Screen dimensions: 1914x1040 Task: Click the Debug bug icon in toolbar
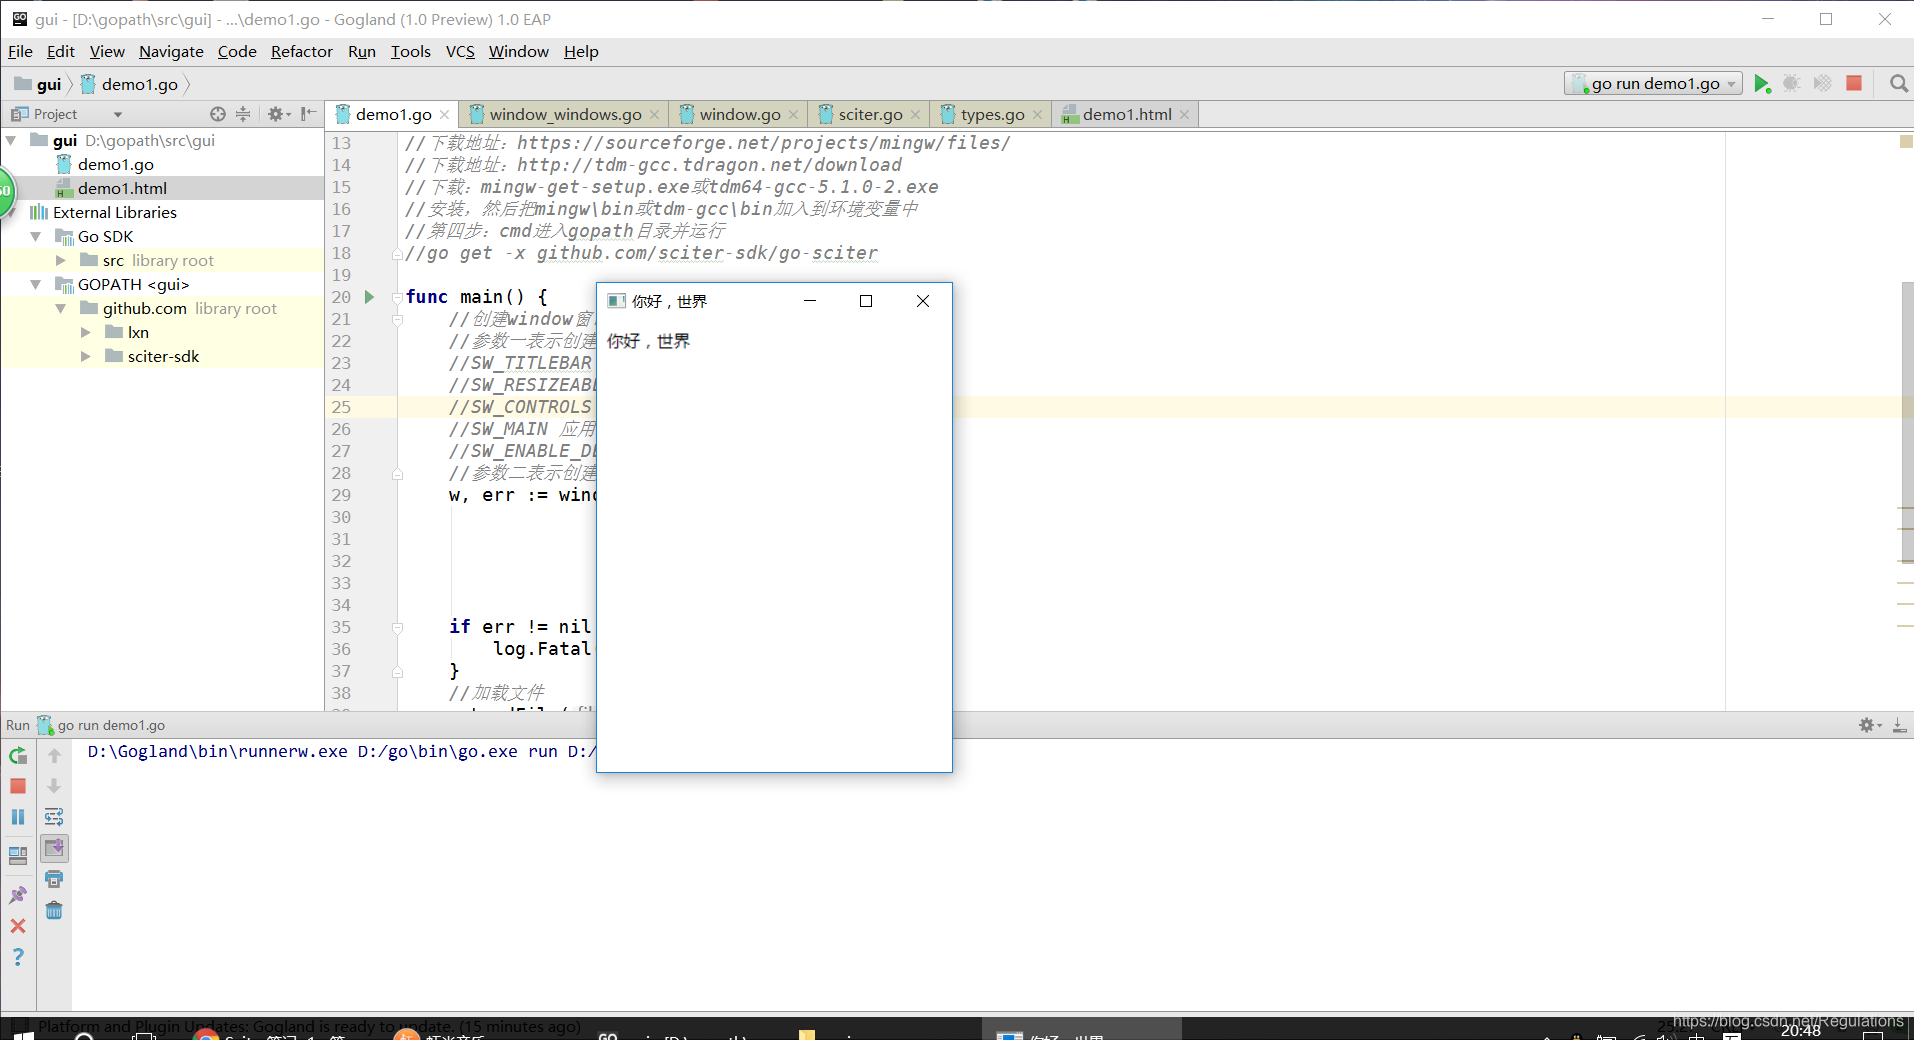[1792, 84]
